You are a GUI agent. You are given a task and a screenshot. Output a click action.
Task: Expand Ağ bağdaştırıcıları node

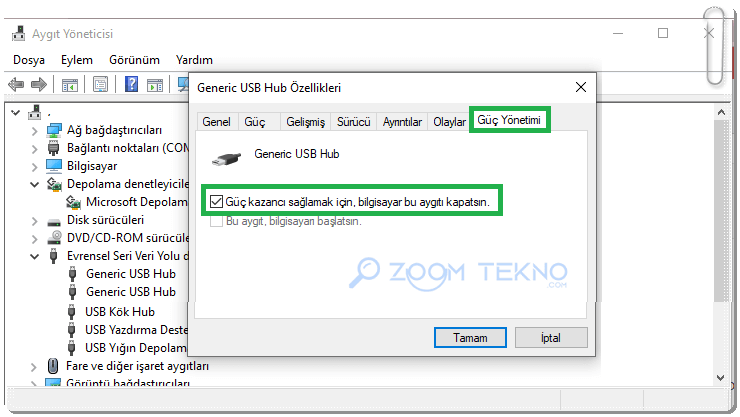click(34, 131)
